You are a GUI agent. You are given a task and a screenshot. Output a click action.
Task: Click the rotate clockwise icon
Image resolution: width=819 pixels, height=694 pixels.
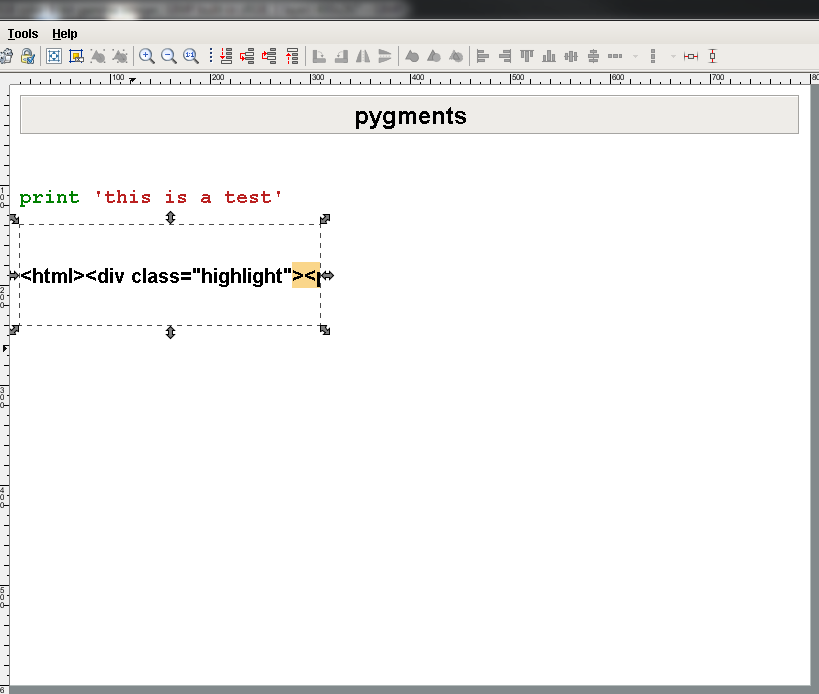[x=319, y=56]
